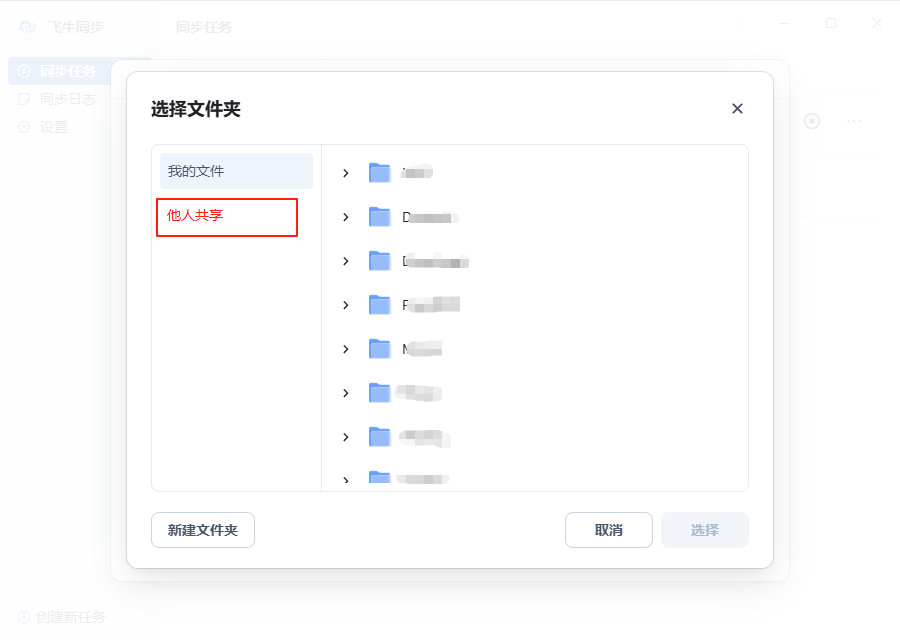Expand the folder starting with M
This screenshot has width=900, height=640.
click(346, 349)
